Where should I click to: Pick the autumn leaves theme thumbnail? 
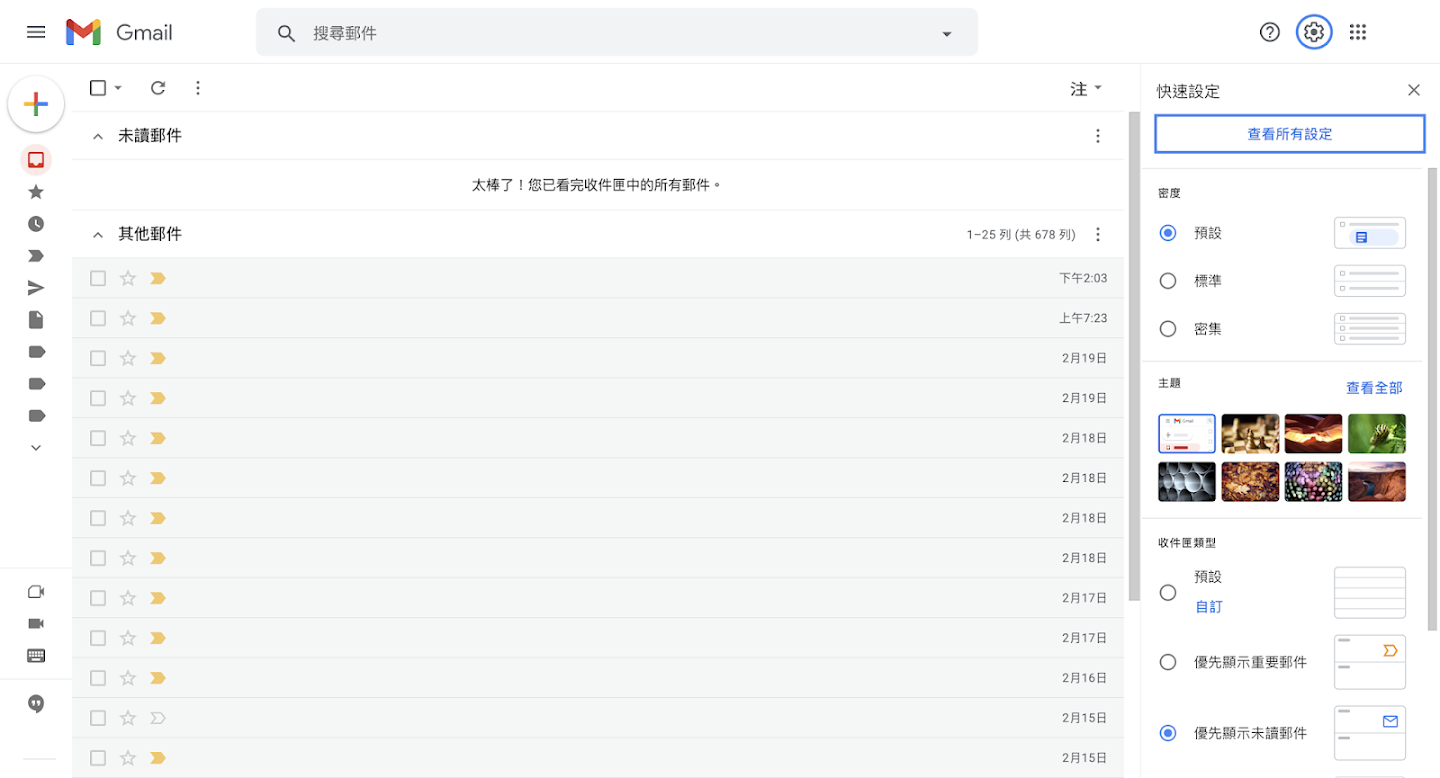[x=1250, y=481]
